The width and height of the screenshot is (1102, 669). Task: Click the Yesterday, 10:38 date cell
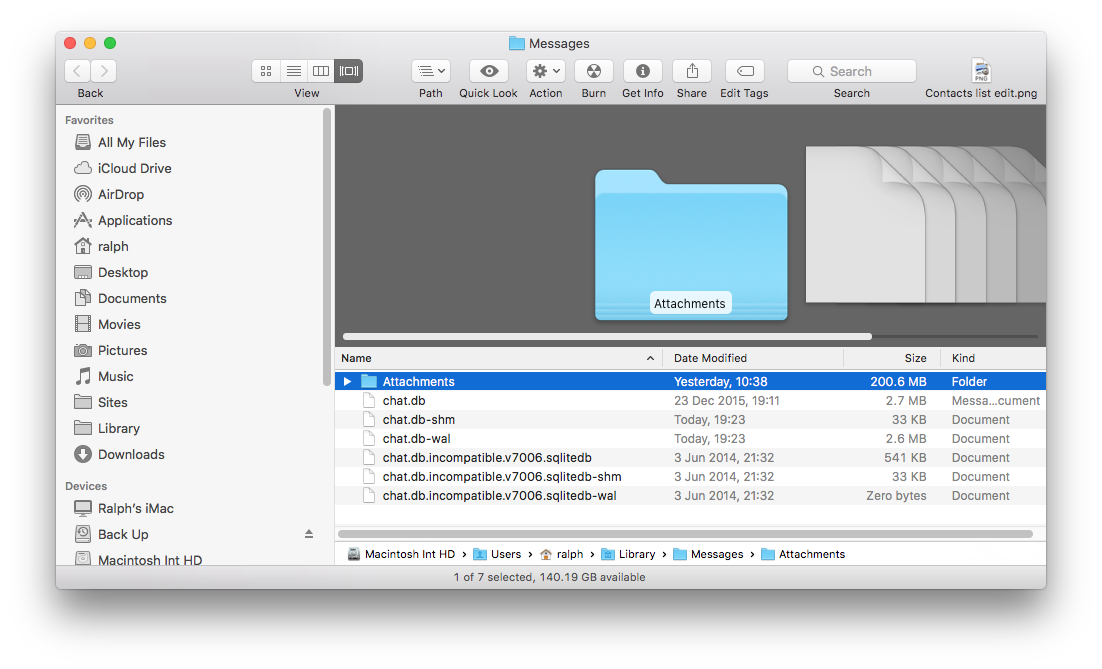(x=720, y=382)
